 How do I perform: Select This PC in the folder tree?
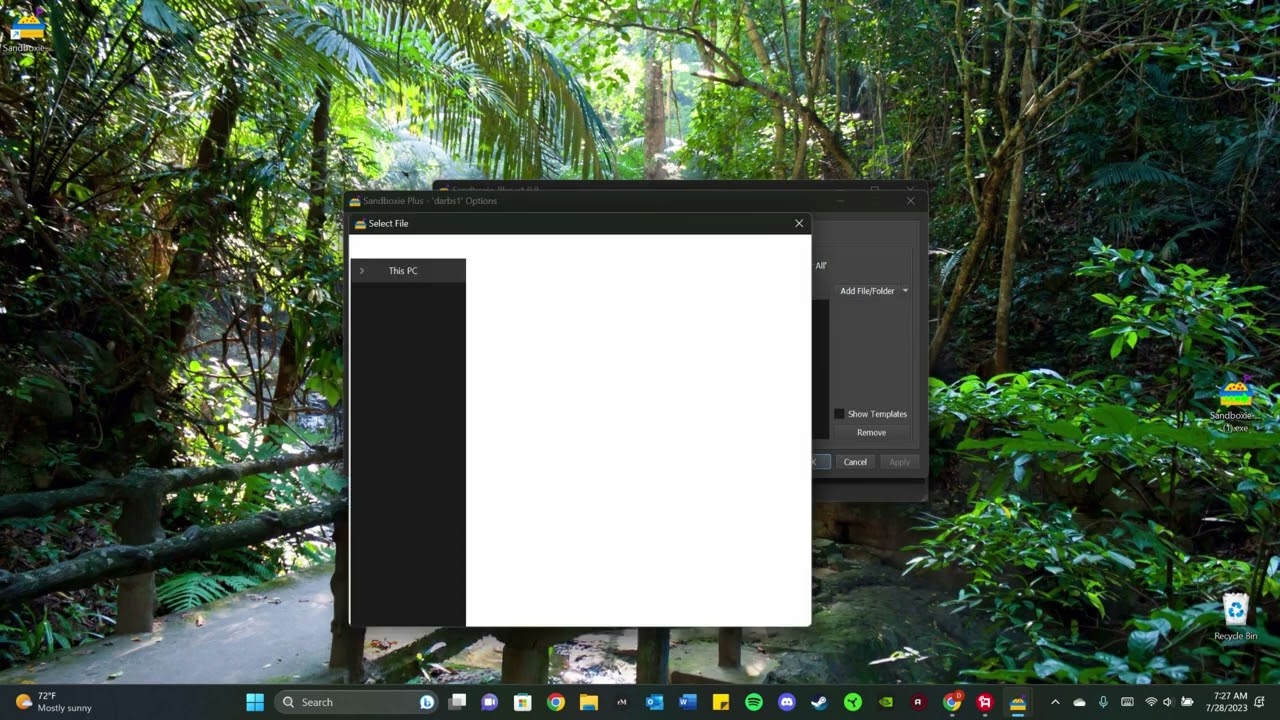[x=403, y=271]
